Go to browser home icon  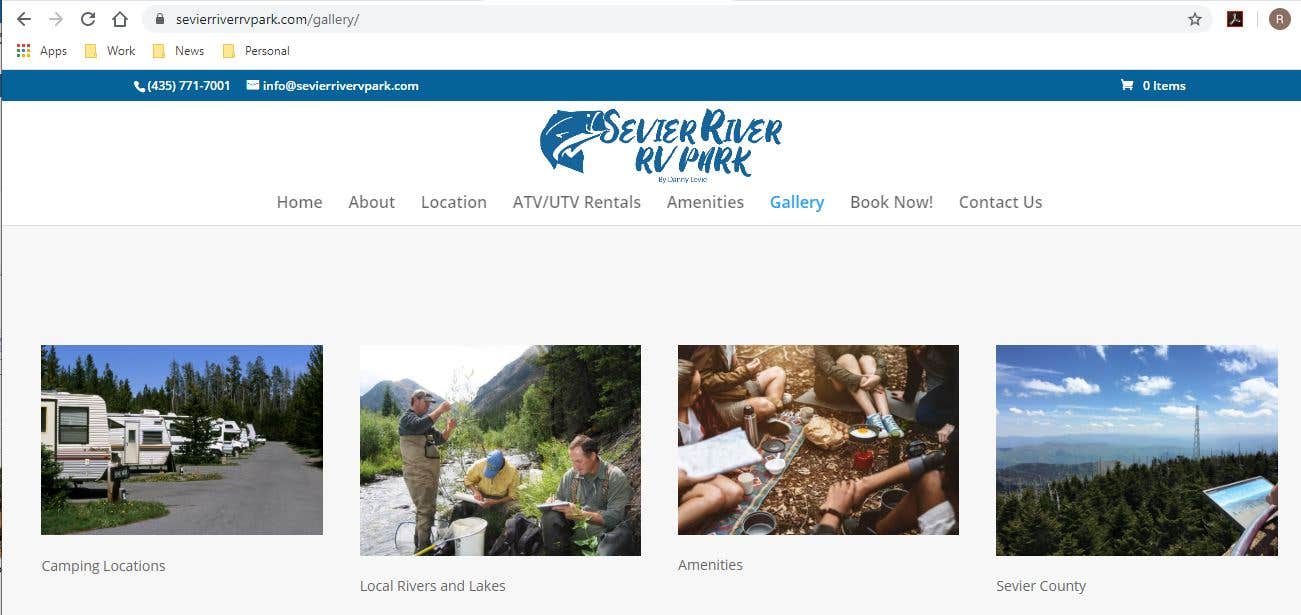[120, 19]
